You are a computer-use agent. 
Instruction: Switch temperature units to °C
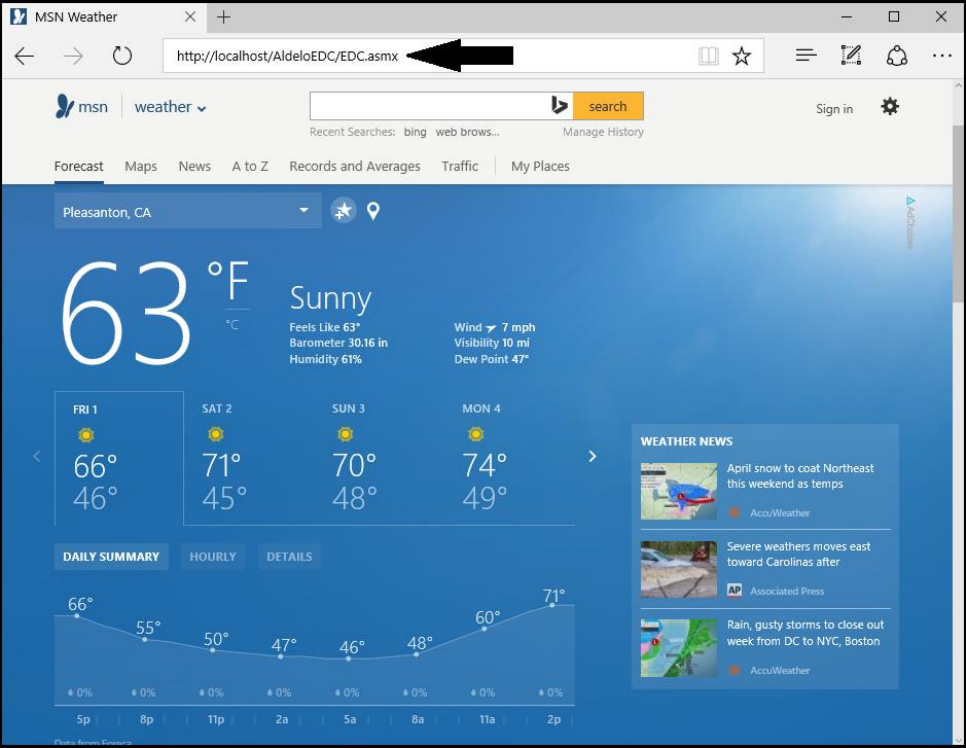click(232, 325)
